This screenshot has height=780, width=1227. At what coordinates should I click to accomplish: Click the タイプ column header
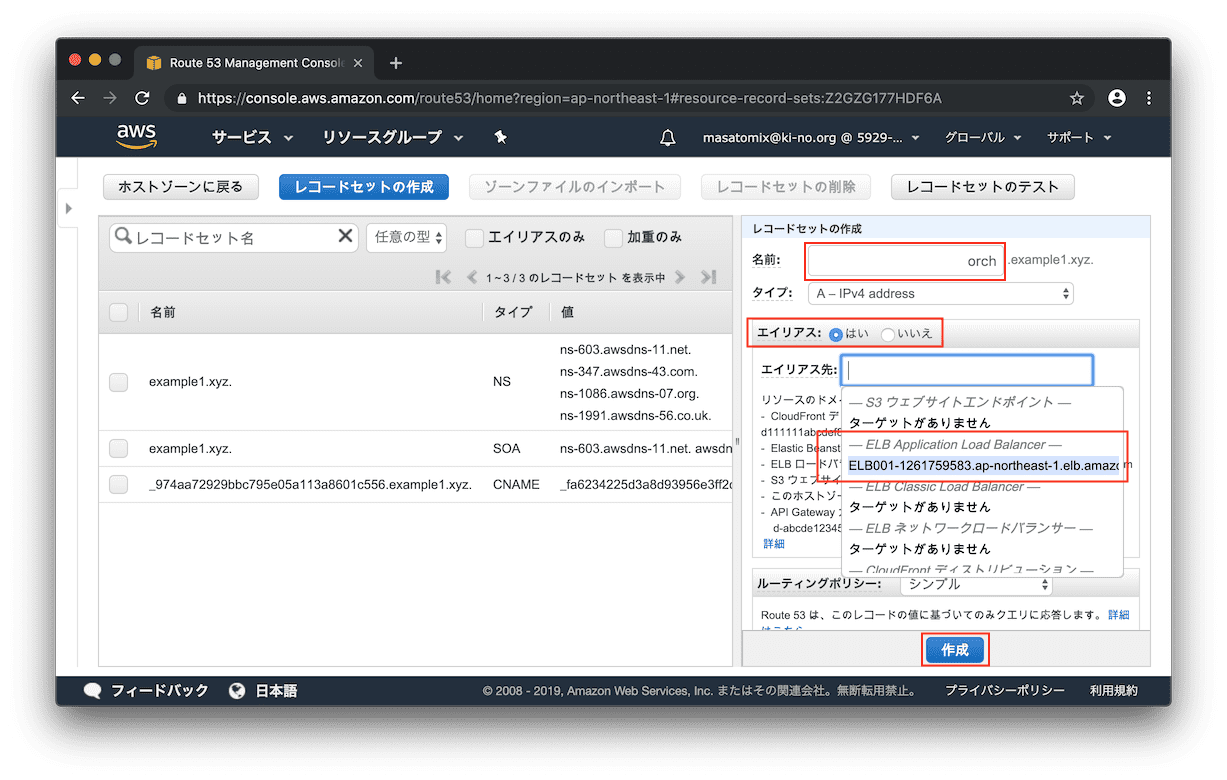click(513, 313)
